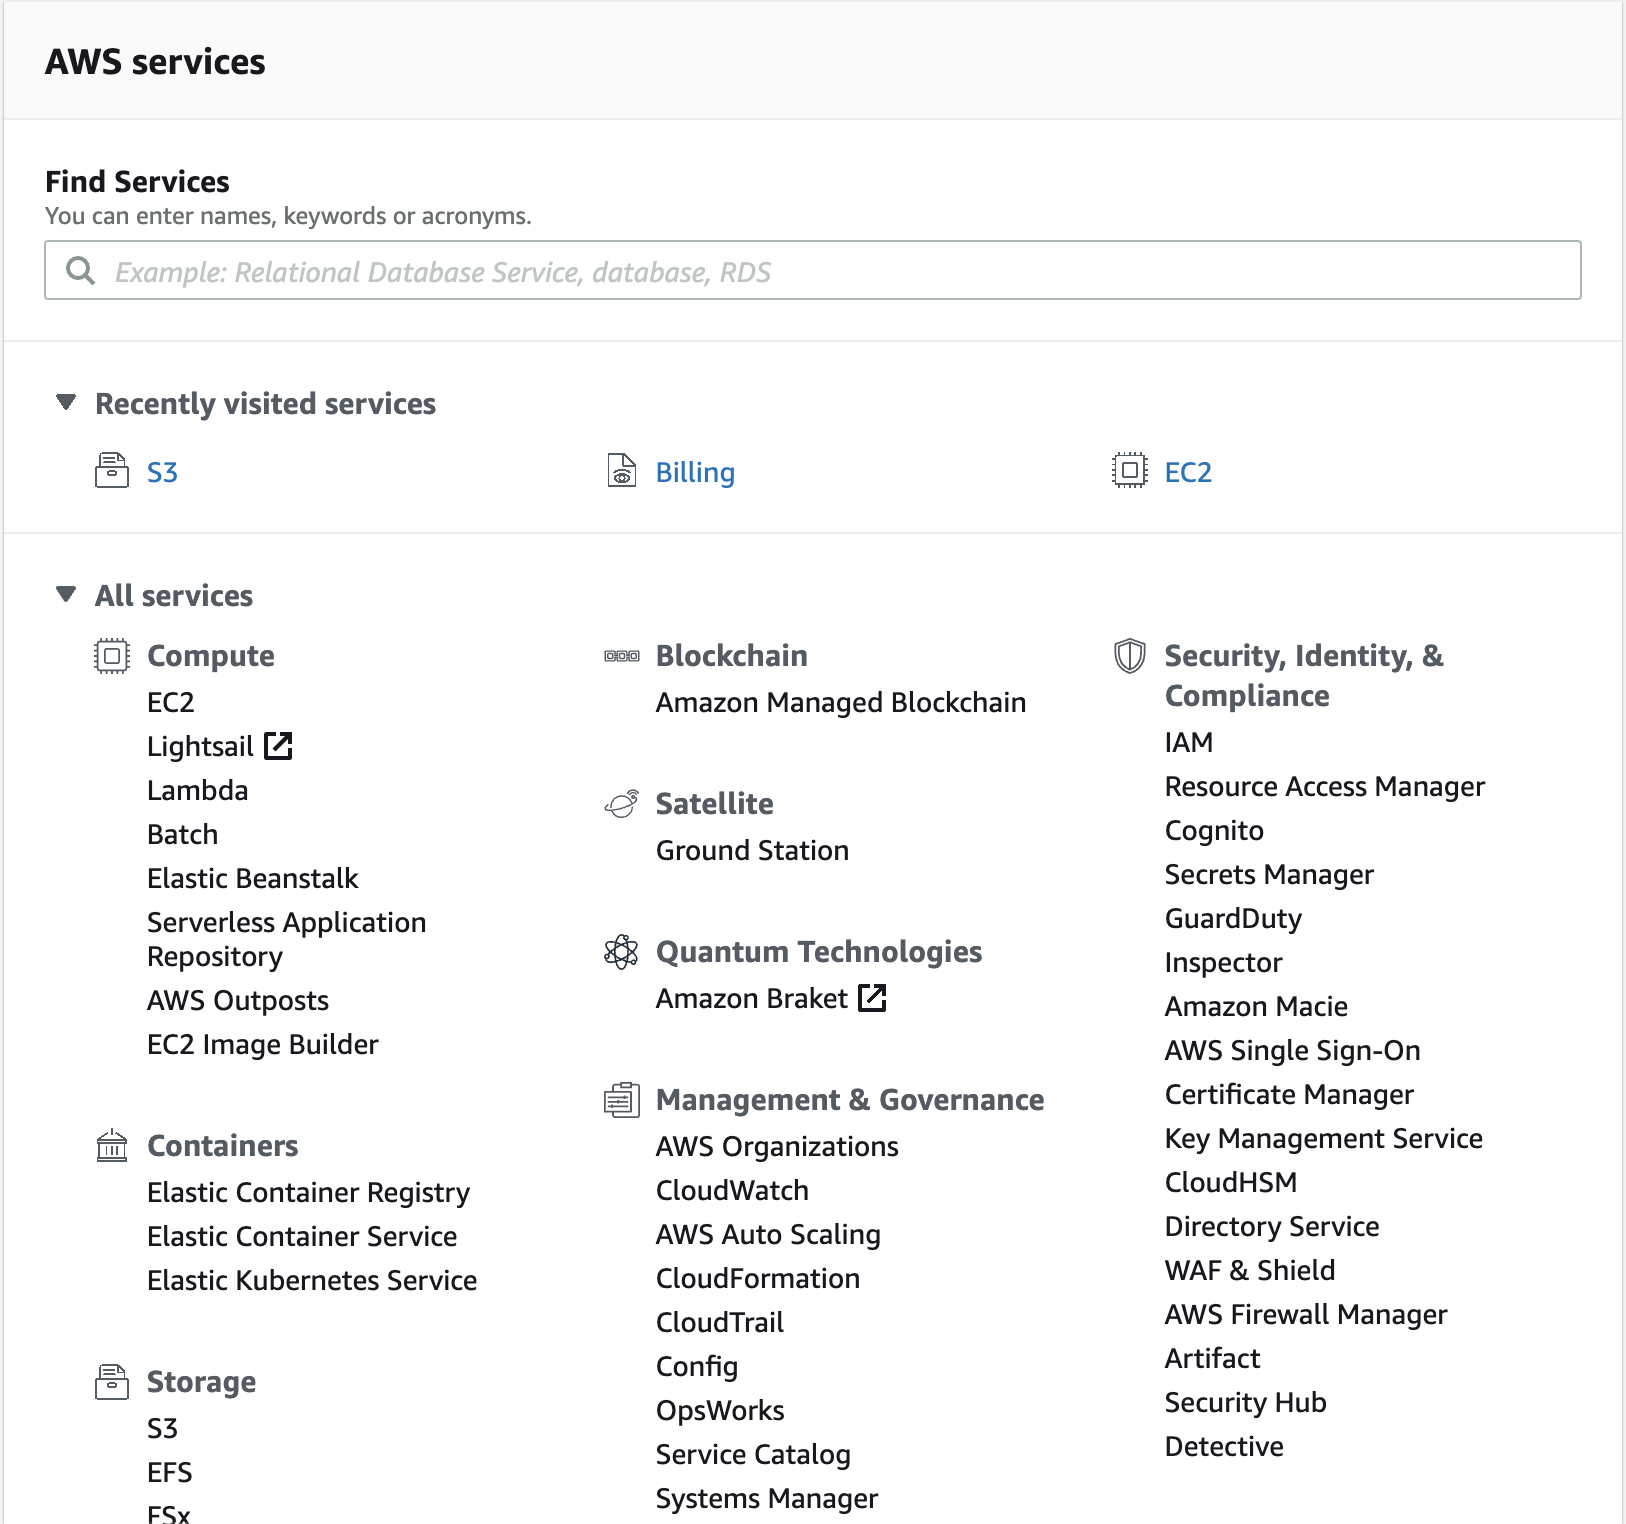1626x1524 pixels.
Task: Open AWS Firewall Manager
Action: pos(1306,1314)
